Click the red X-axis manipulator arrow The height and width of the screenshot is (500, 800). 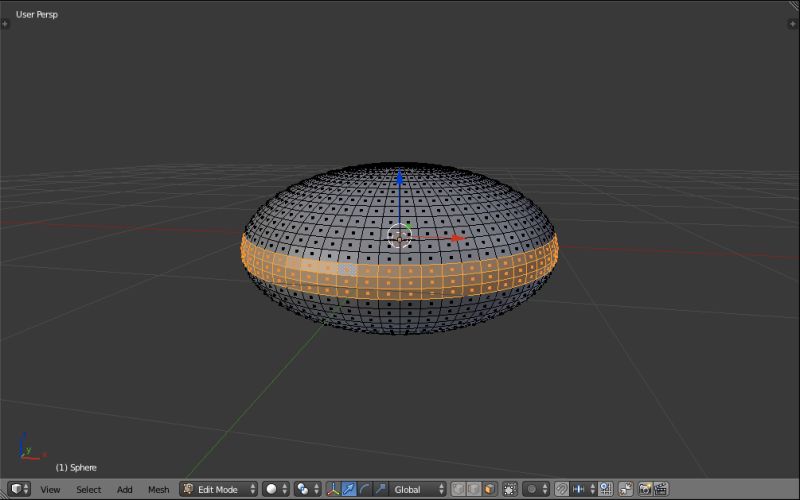[458, 238]
